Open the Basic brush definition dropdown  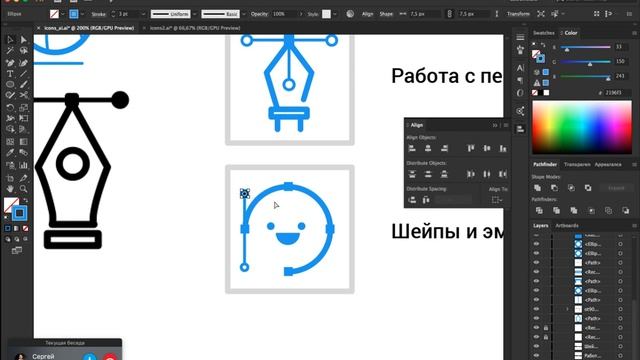point(244,14)
